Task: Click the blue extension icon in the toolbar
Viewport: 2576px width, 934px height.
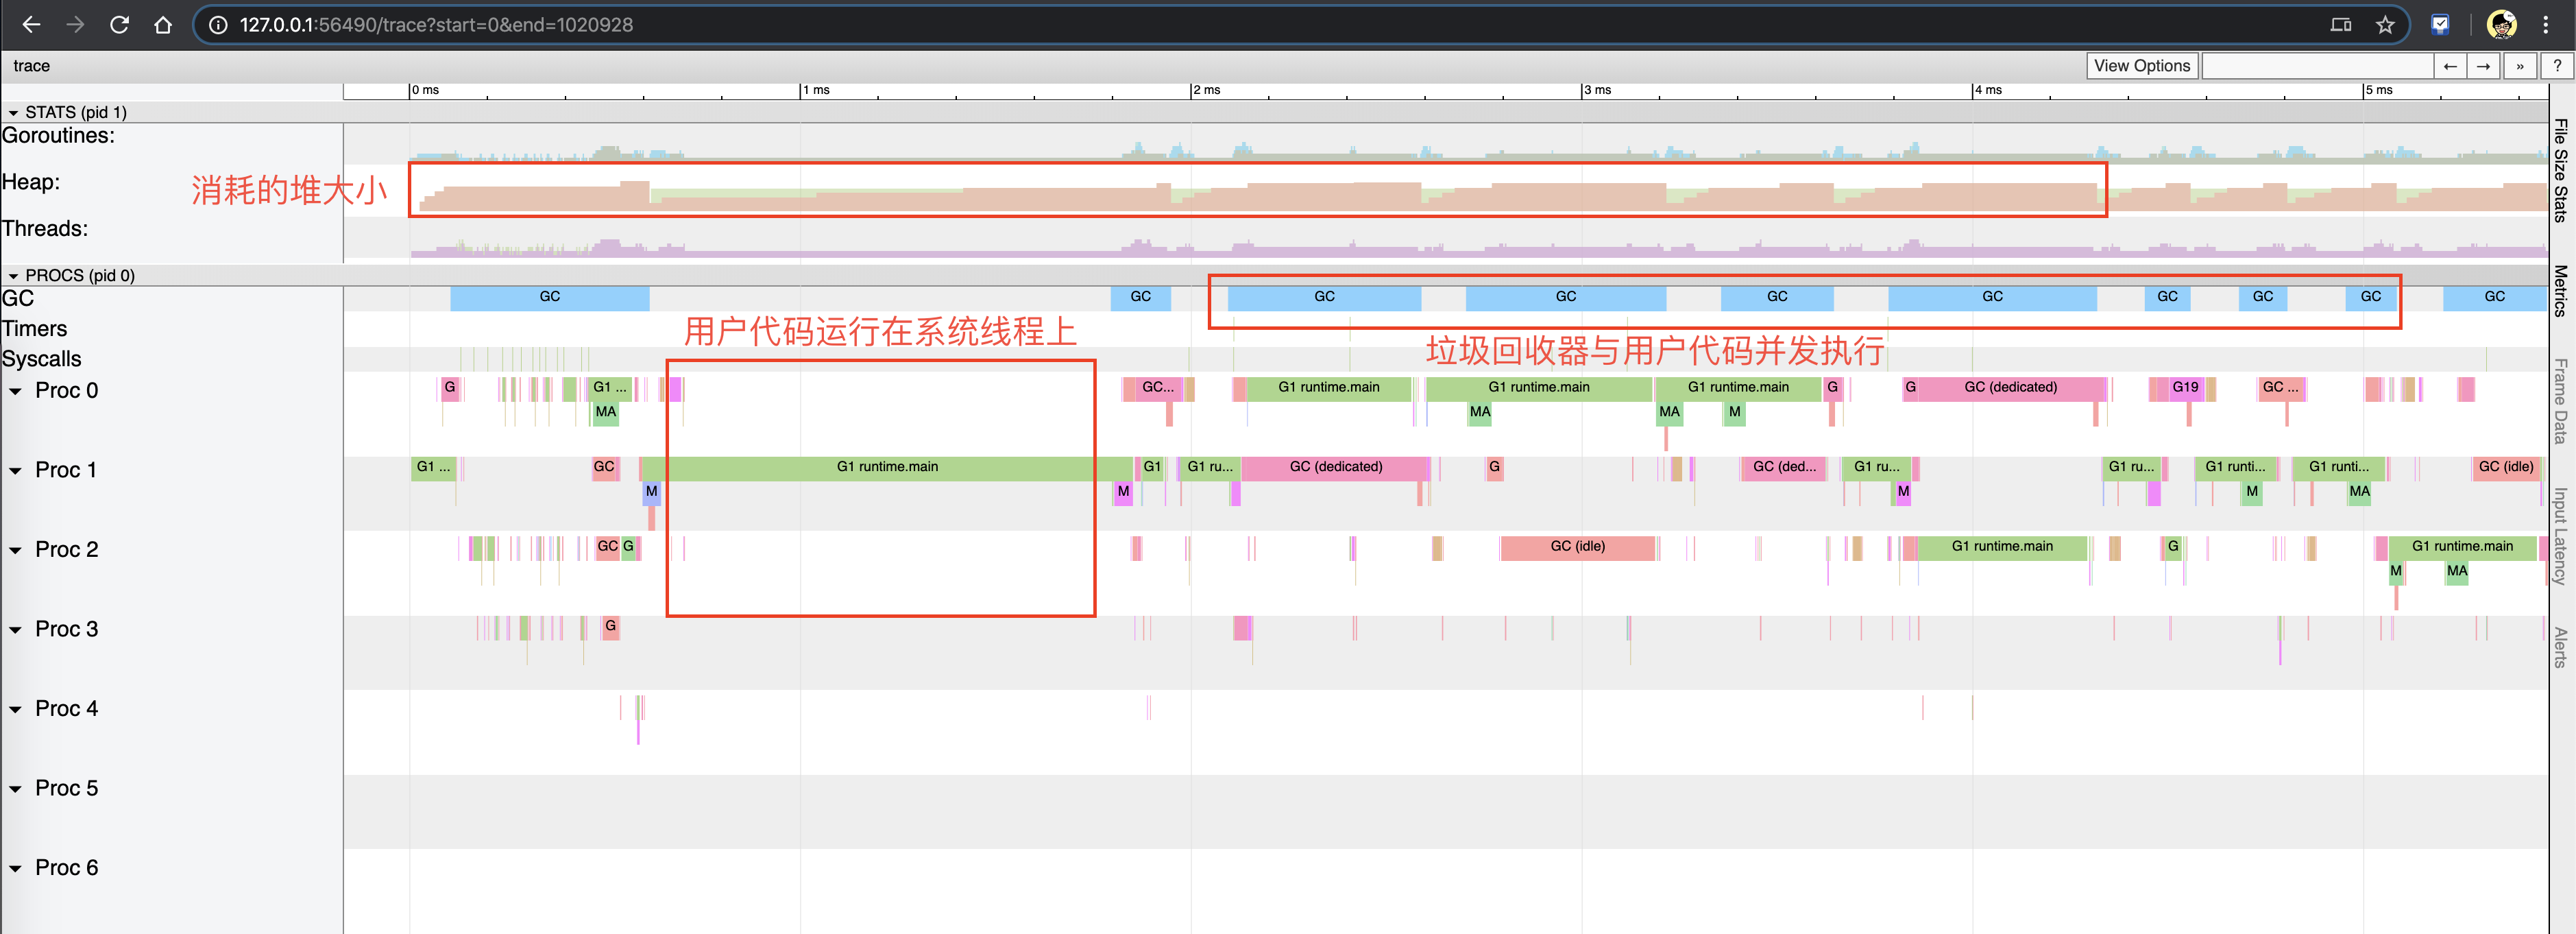Action: click(x=2441, y=24)
